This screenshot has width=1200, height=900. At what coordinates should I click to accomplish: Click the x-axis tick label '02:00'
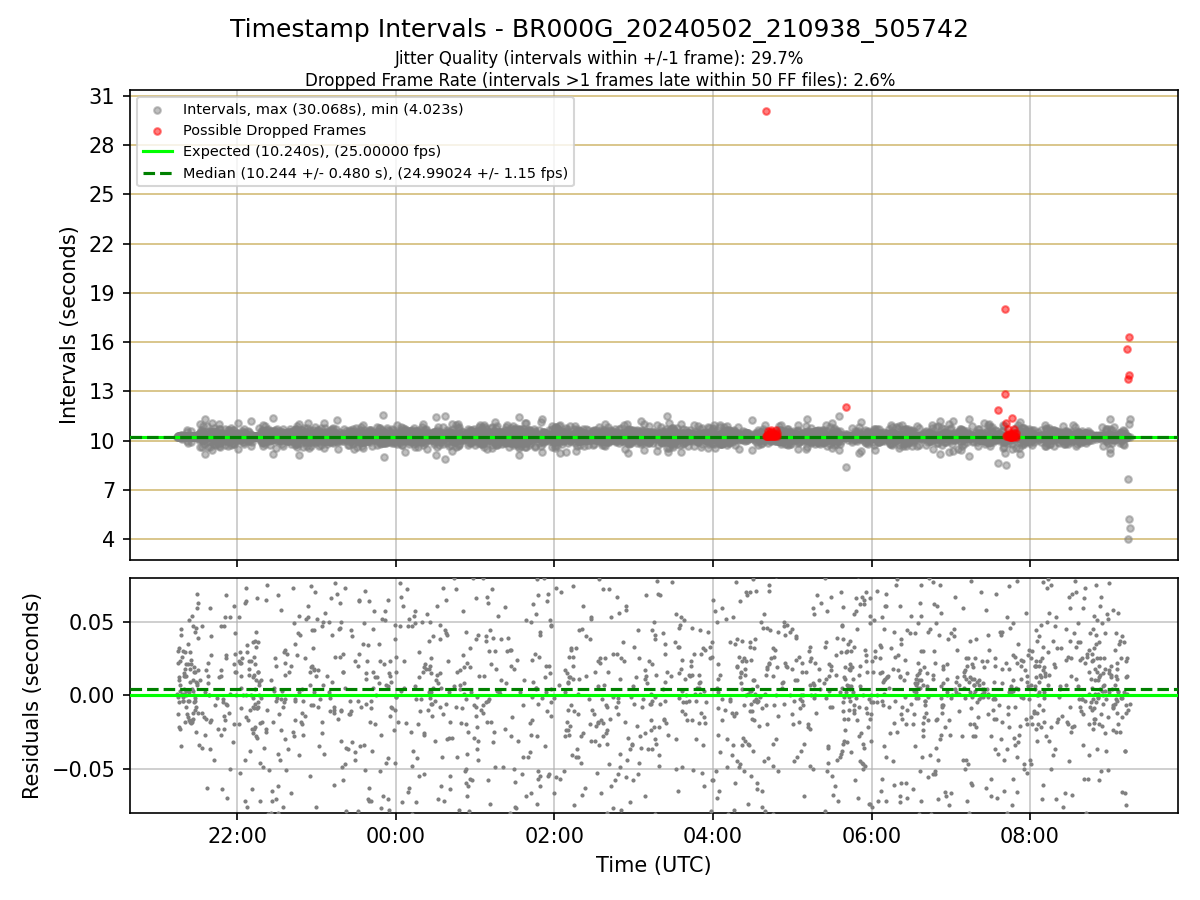coord(554,834)
